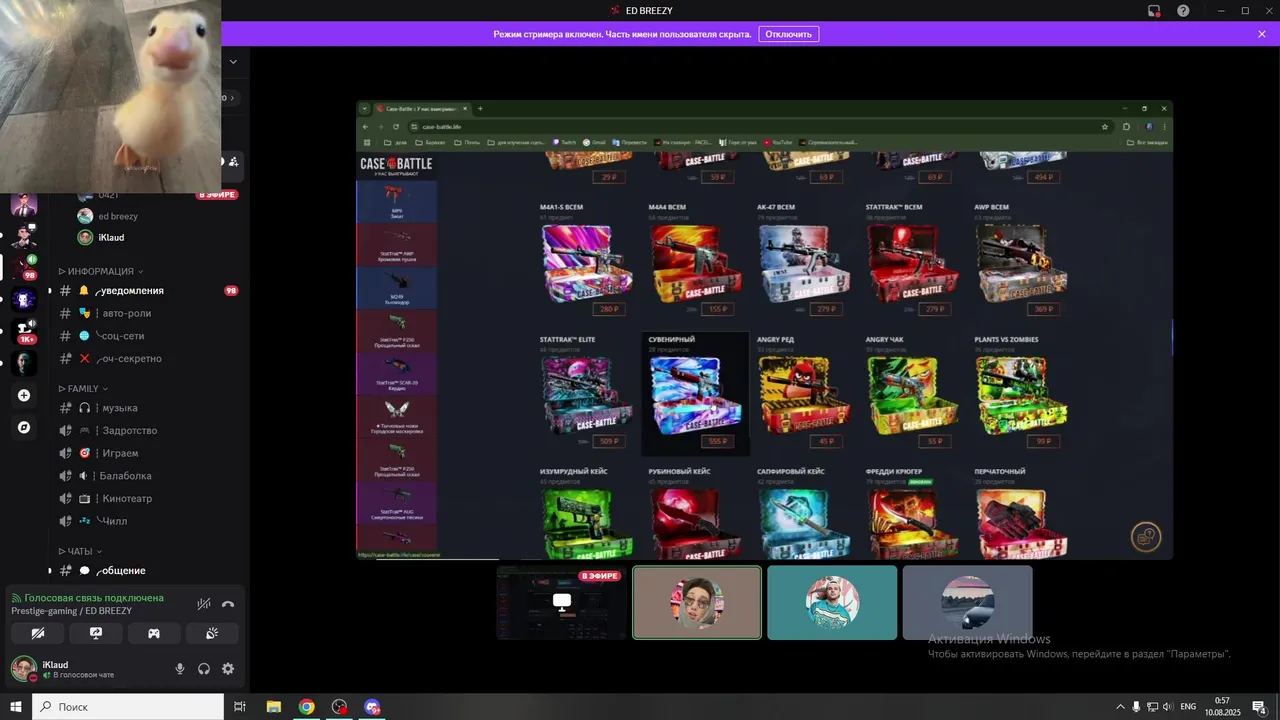Join the Балаболка voice channel
The width and height of the screenshot is (1280, 720).
(149, 476)
